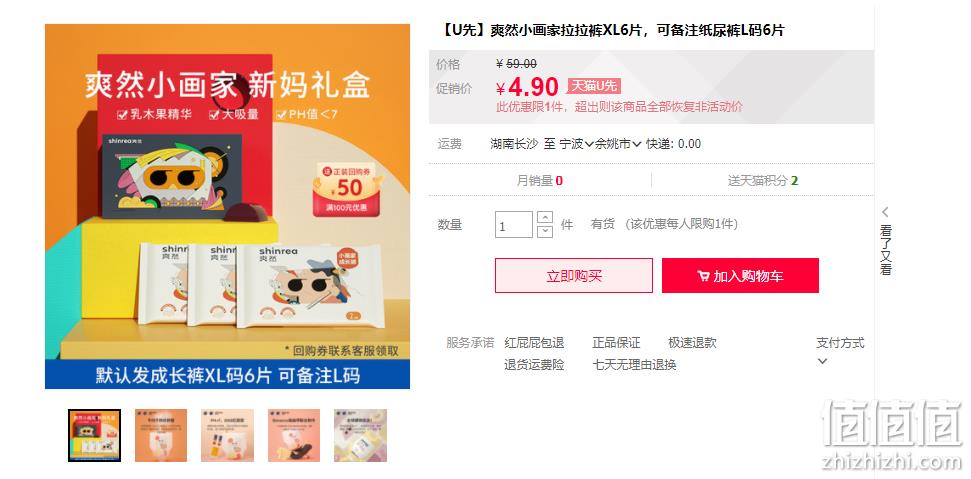This screenshot has width=971, height=479.
Task: Open the 宁波 province dropdown
Action: coord(577,144)
